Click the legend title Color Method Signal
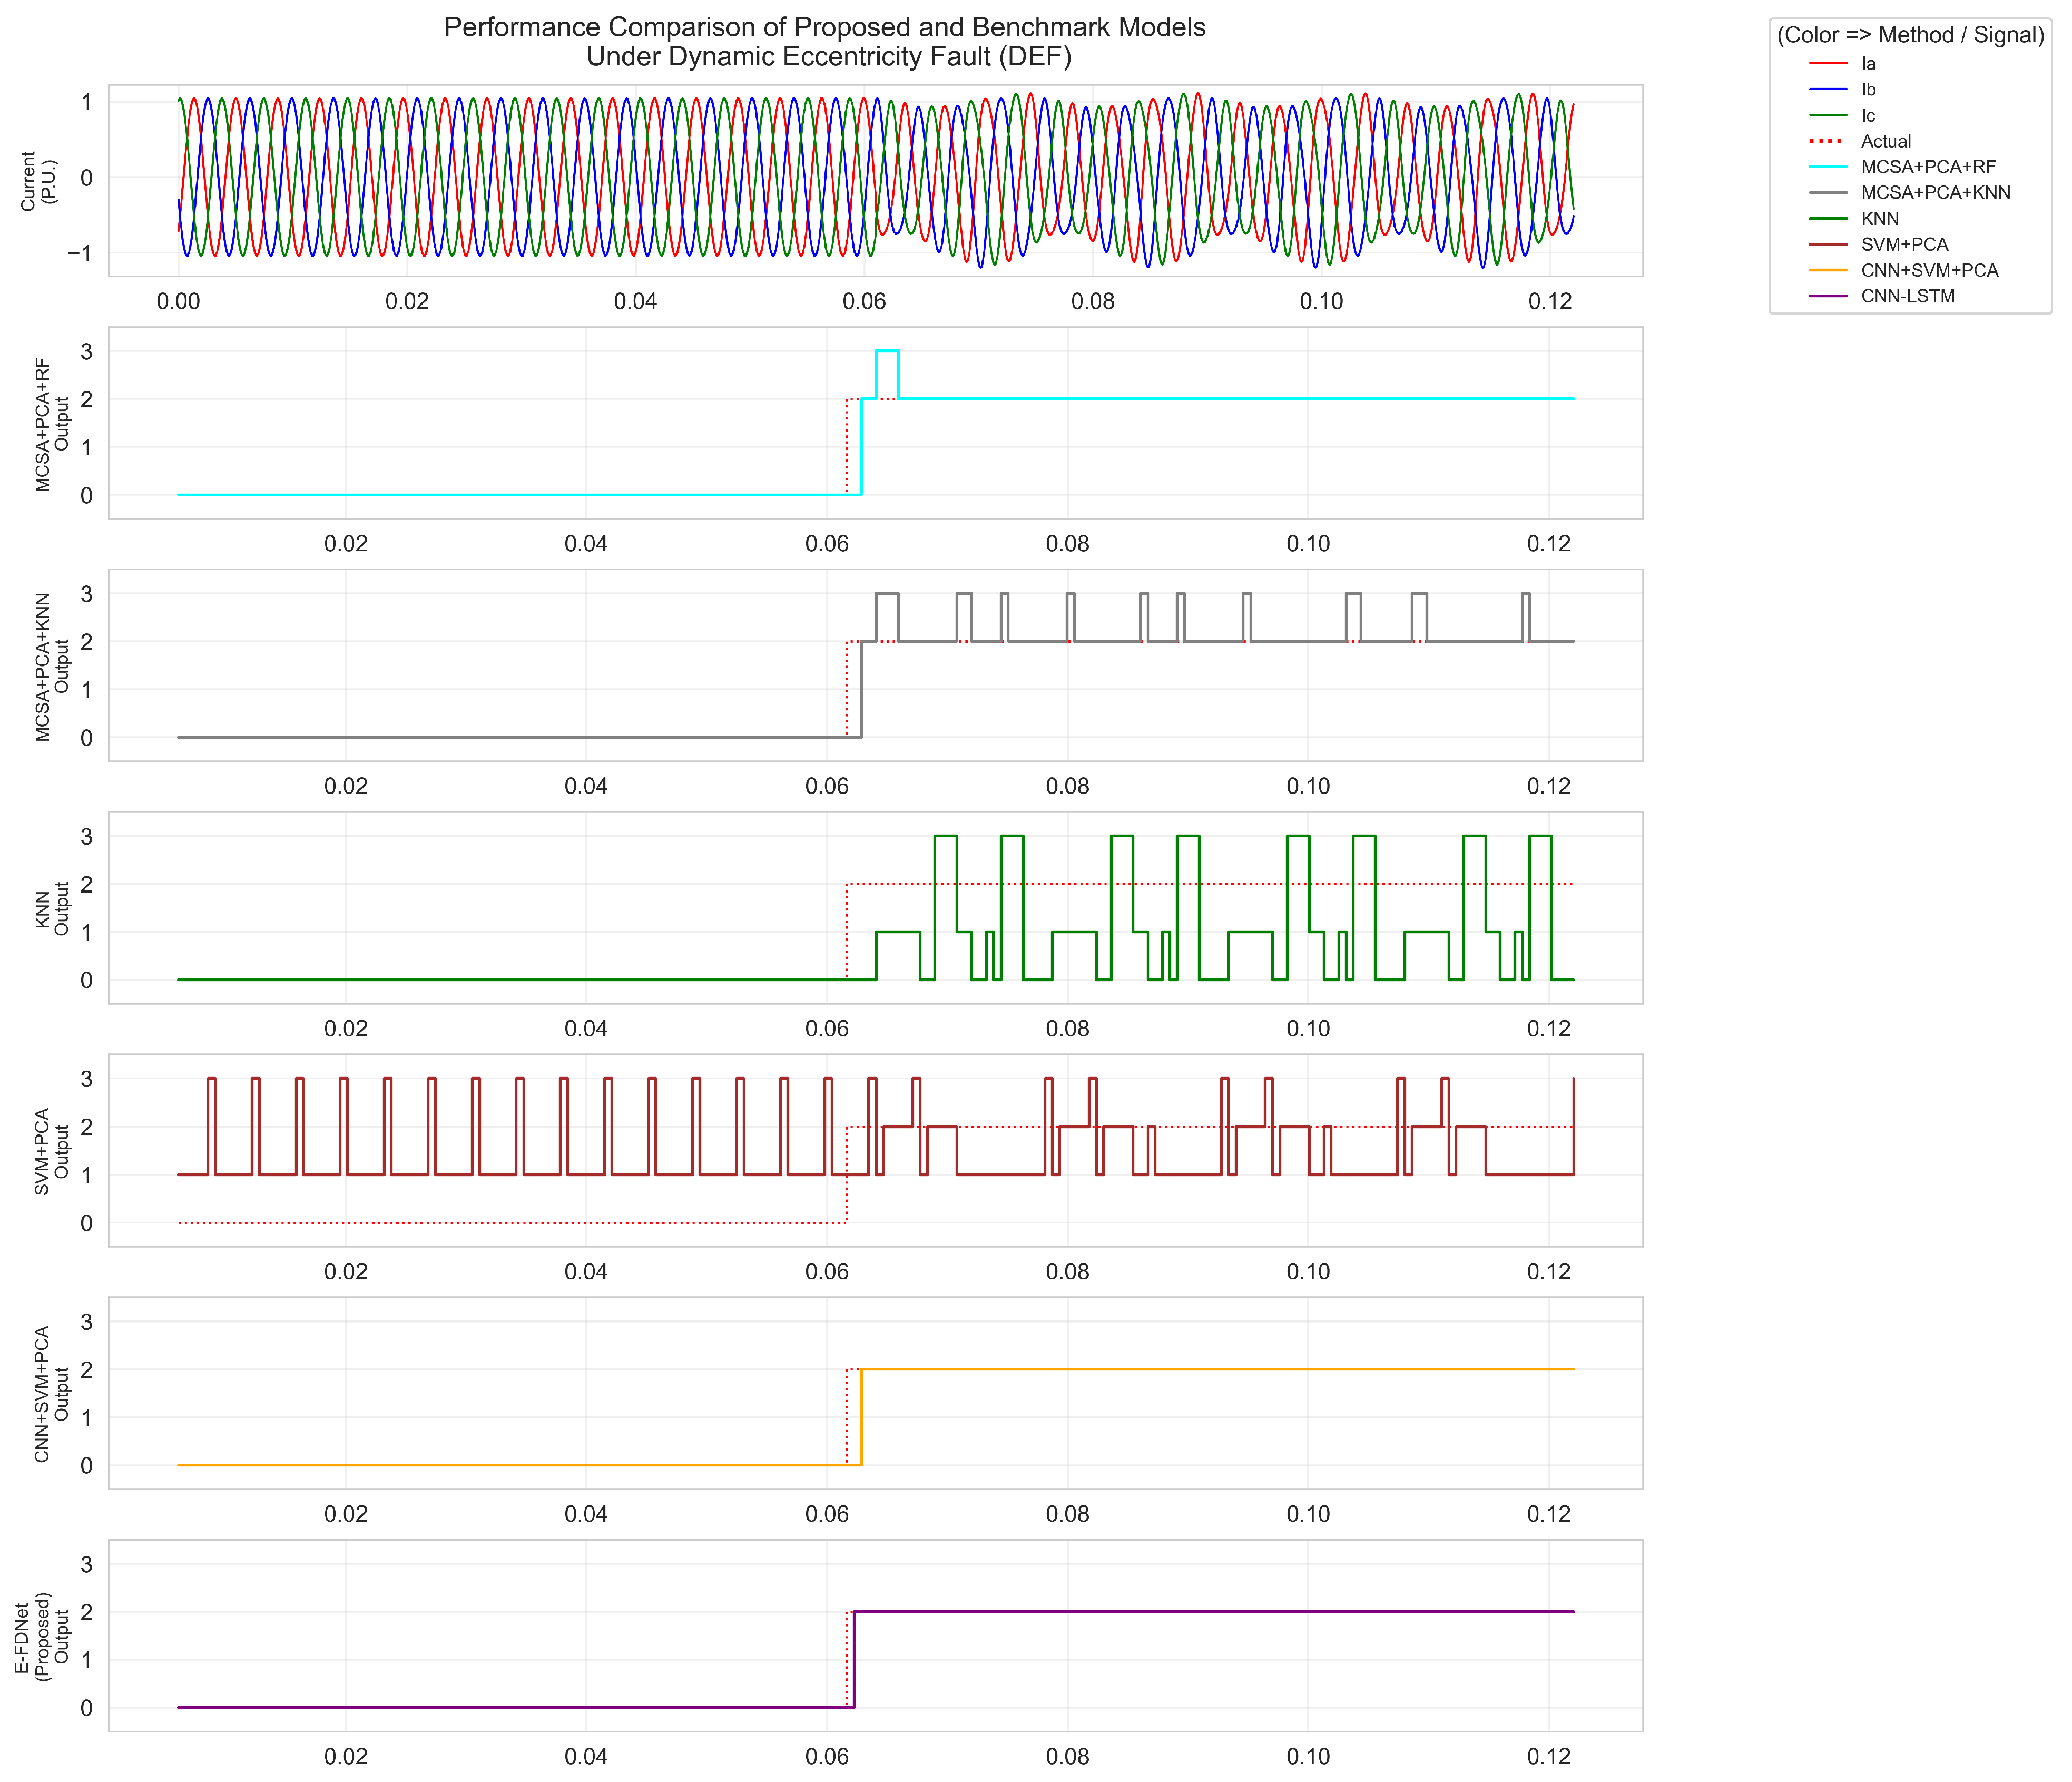The width and height of the screenshot is (2072, 1782). click(1910, 35)
